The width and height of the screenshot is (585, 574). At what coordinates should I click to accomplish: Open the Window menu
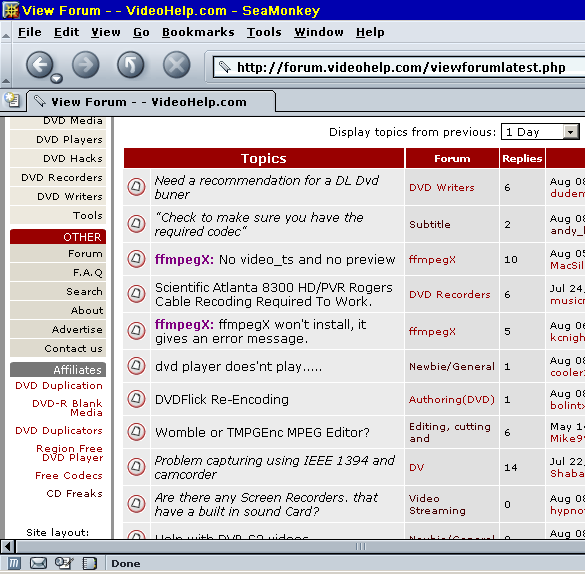[x=319, y=32]
